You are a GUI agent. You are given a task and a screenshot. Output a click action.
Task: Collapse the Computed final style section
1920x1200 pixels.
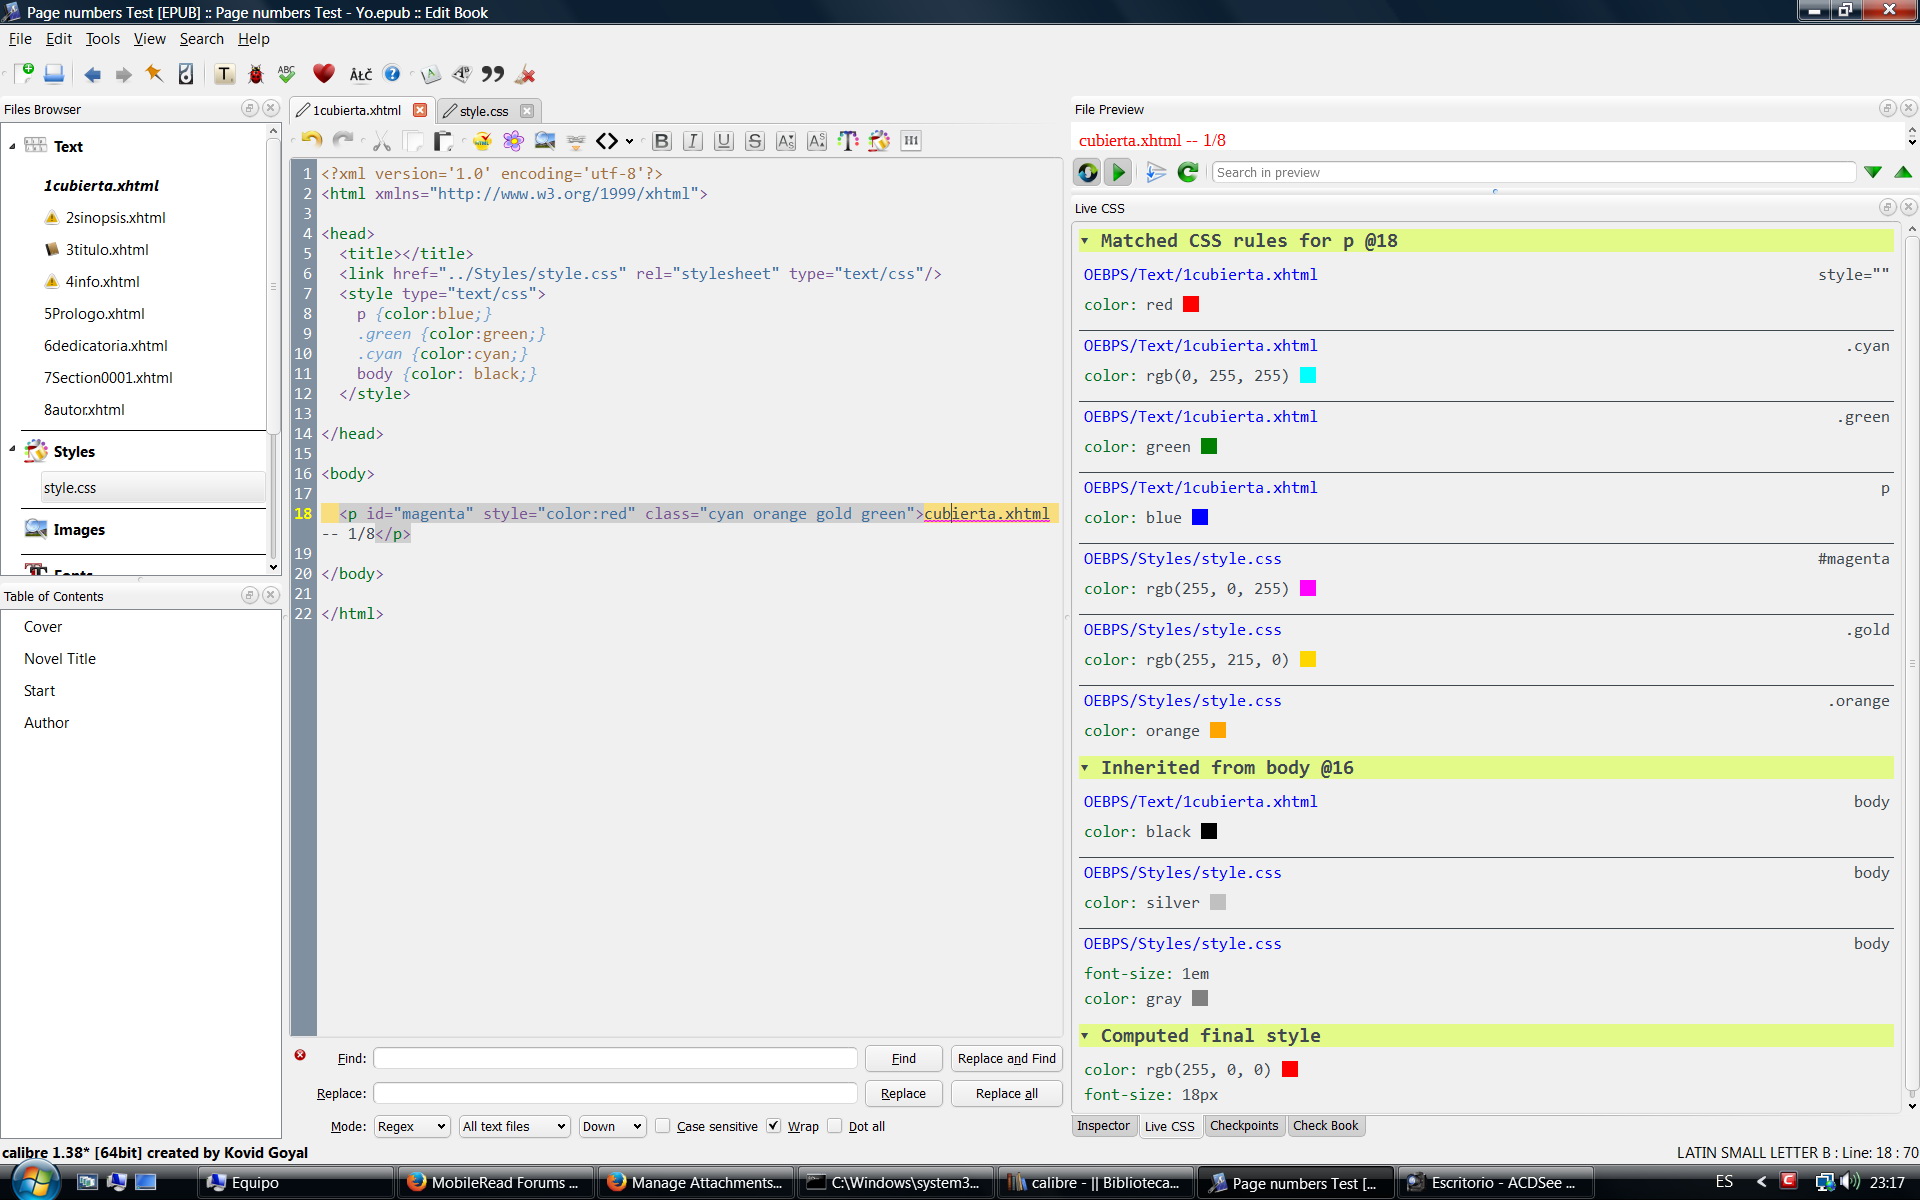1085,1036
